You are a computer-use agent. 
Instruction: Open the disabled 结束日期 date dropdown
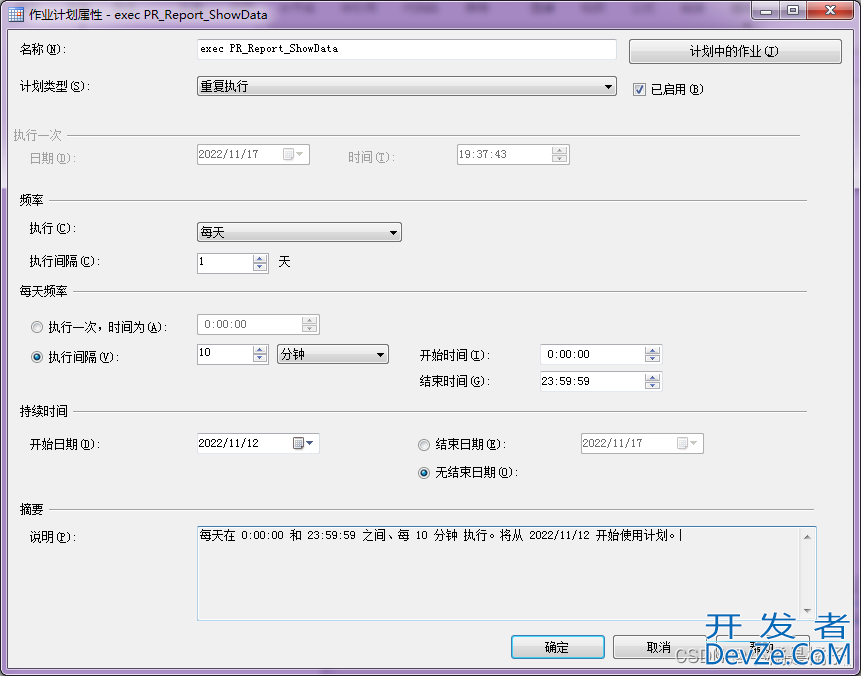[x=687, y=443]
